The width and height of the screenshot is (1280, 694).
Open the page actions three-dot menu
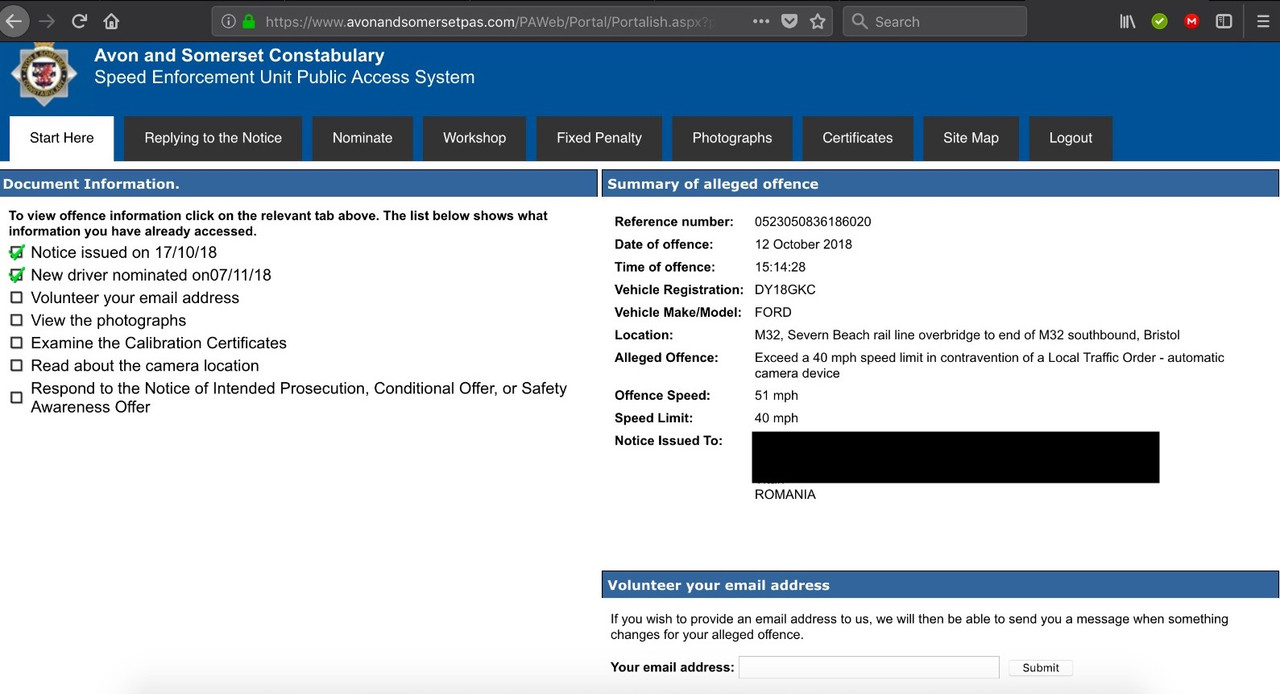click(761, 21)
